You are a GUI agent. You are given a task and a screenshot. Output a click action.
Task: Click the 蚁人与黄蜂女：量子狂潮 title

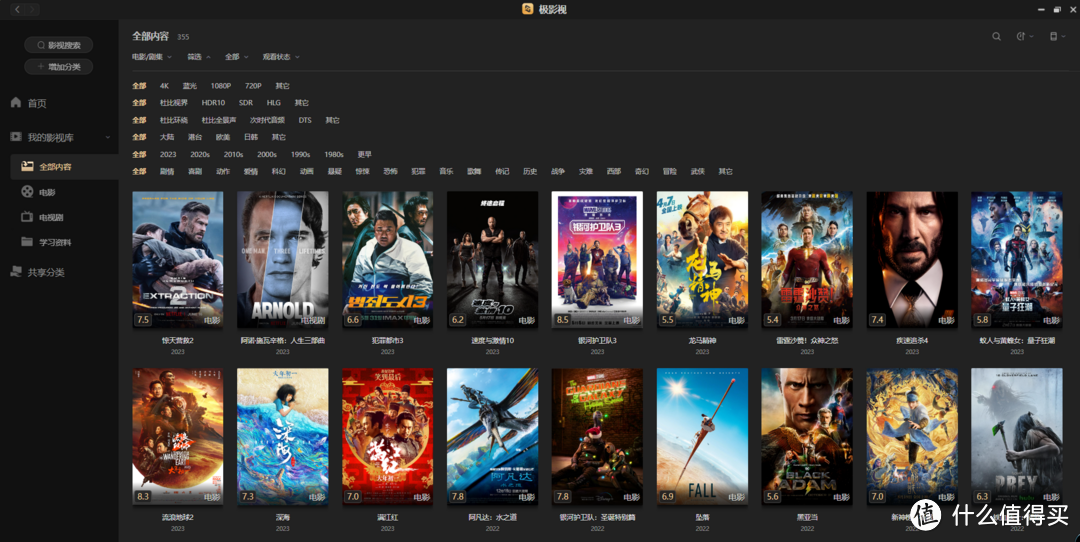pyautogui.click(x=1017, y=340)
